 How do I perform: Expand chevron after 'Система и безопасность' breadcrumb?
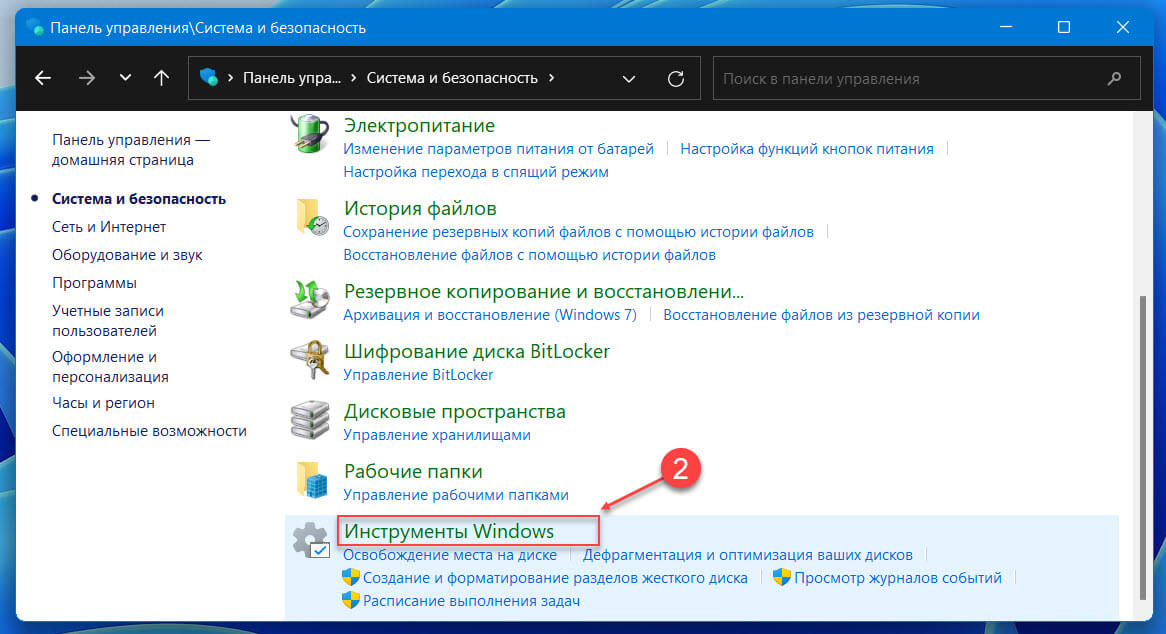[551, 78]
